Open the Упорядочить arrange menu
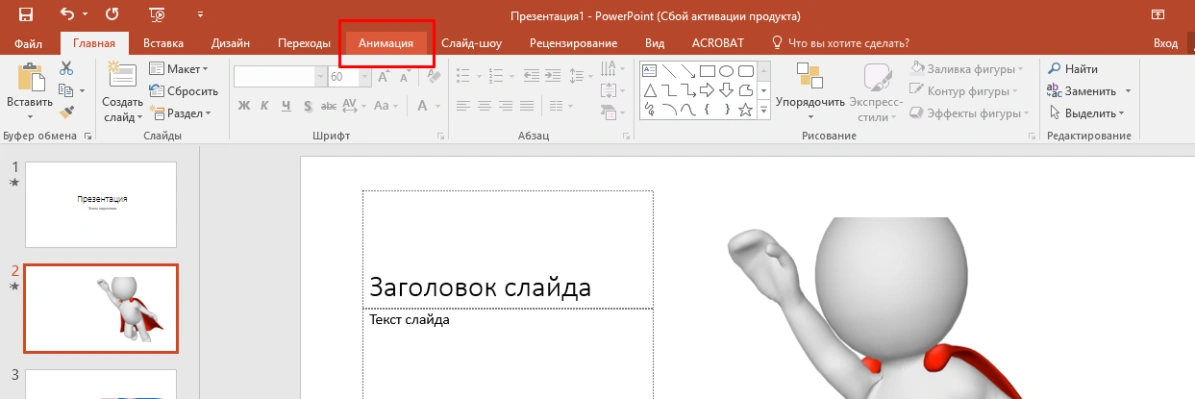This screenshot has height=399, width=1195. pyautogui.click(x=810, y=91)
